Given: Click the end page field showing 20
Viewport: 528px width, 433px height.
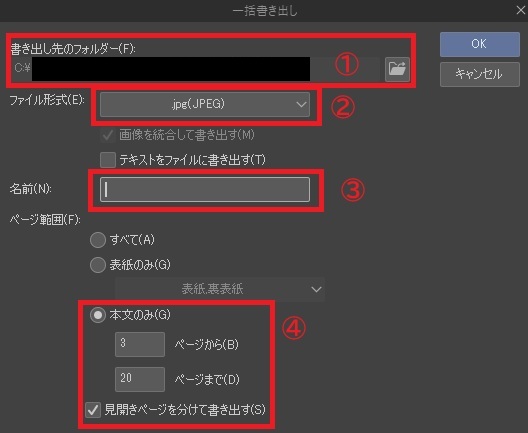Looking at the screenshot, I should pos(140,379).
